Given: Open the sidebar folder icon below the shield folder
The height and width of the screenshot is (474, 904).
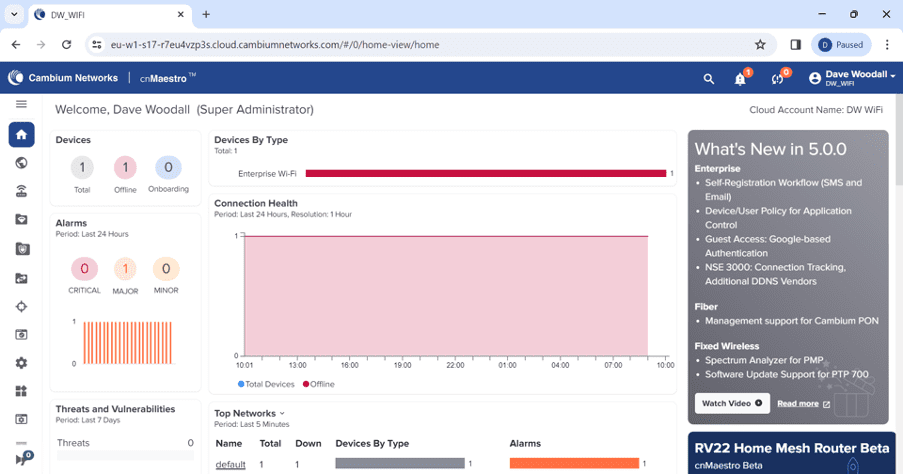Looking at the screenshot, I should [21, 278].
